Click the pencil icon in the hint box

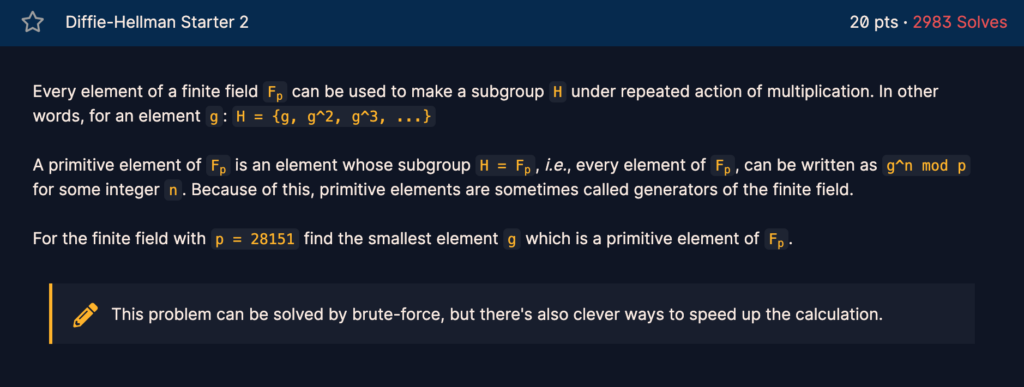[x=86, y=315]
